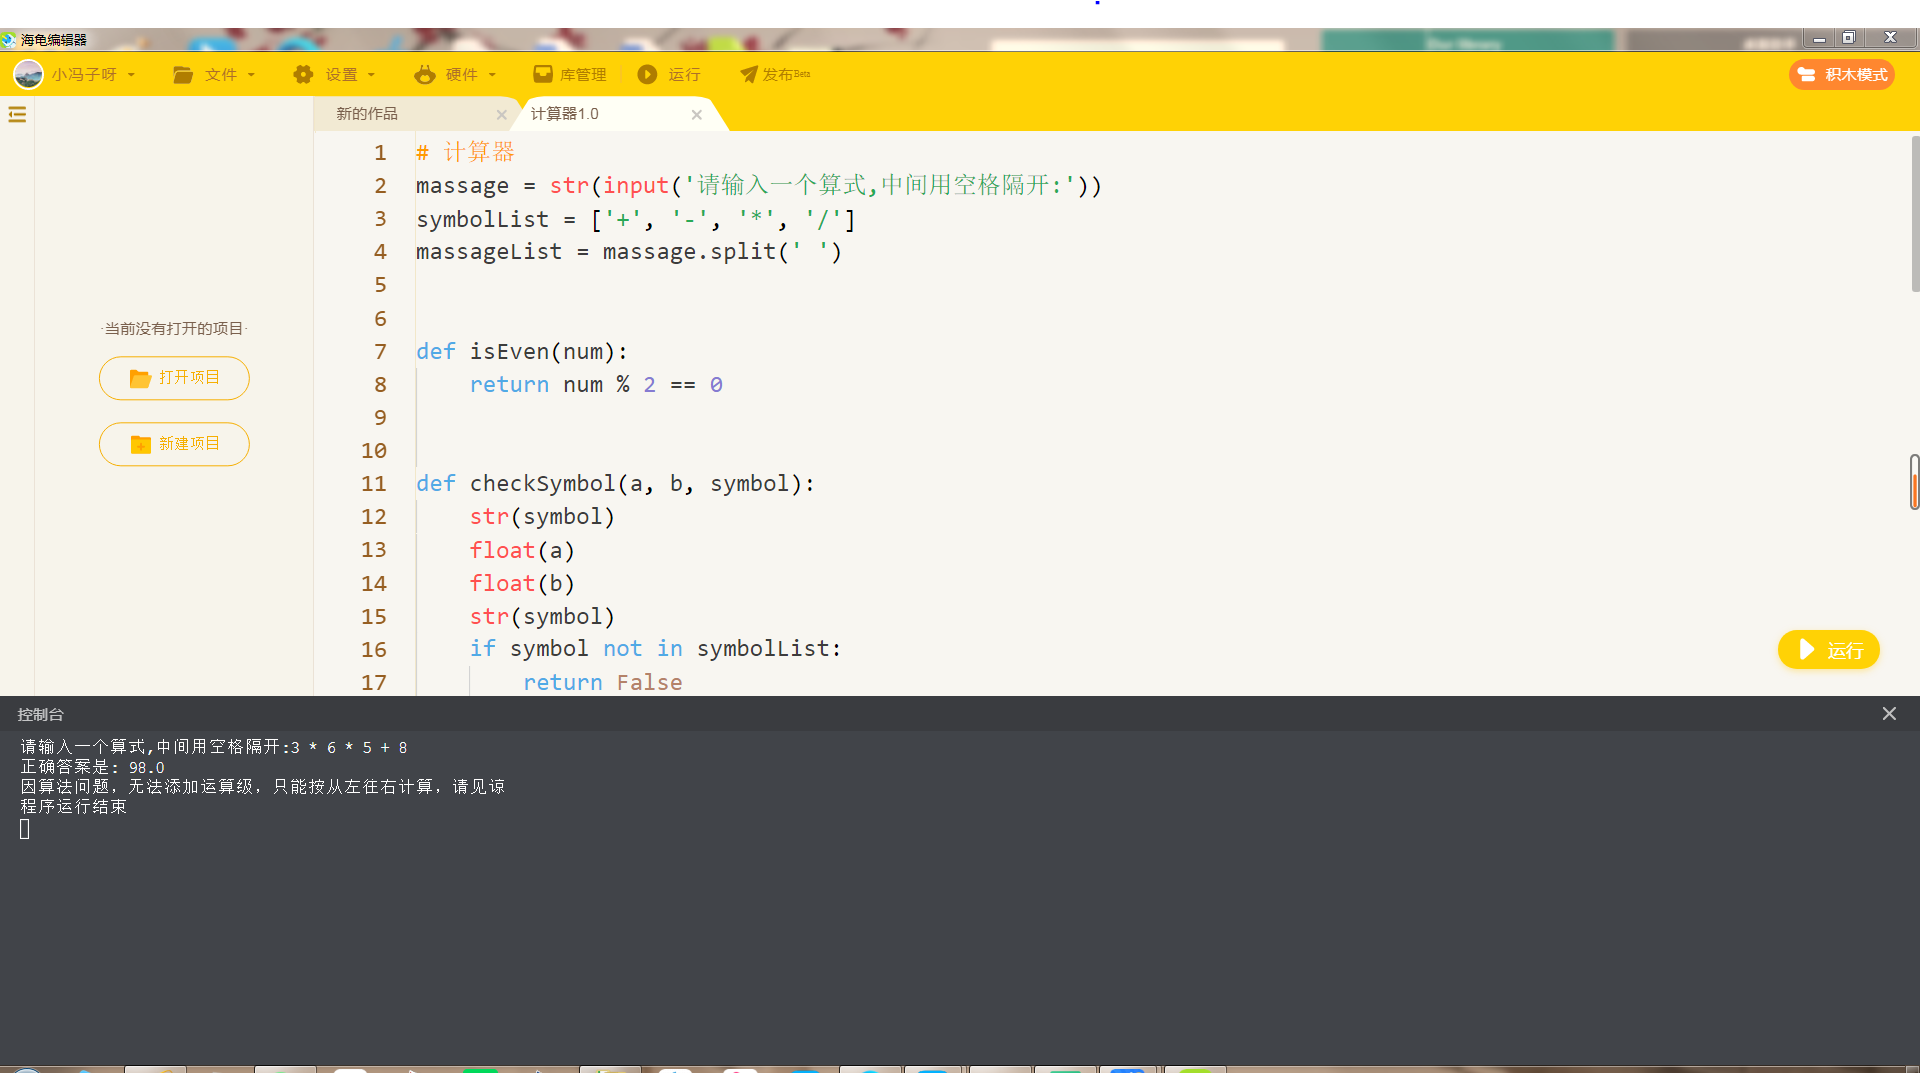Close the 计算器1.0 tab
The height and width of the screenshot is (1073, 1920).
[697, 115]
